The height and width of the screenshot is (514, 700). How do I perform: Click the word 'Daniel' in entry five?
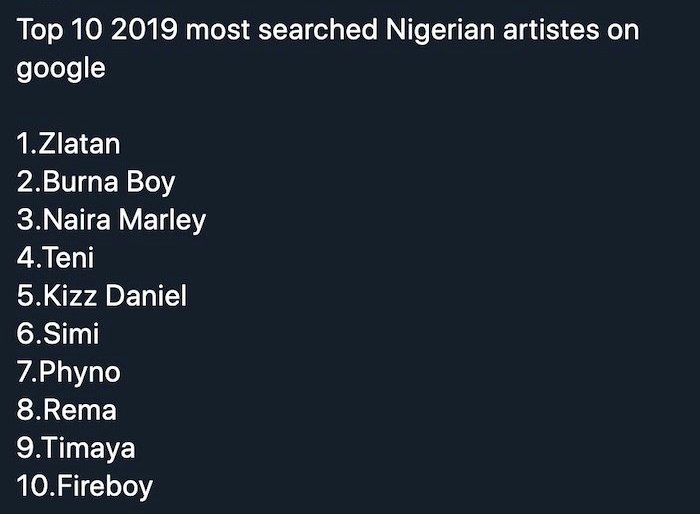(146, 296)
